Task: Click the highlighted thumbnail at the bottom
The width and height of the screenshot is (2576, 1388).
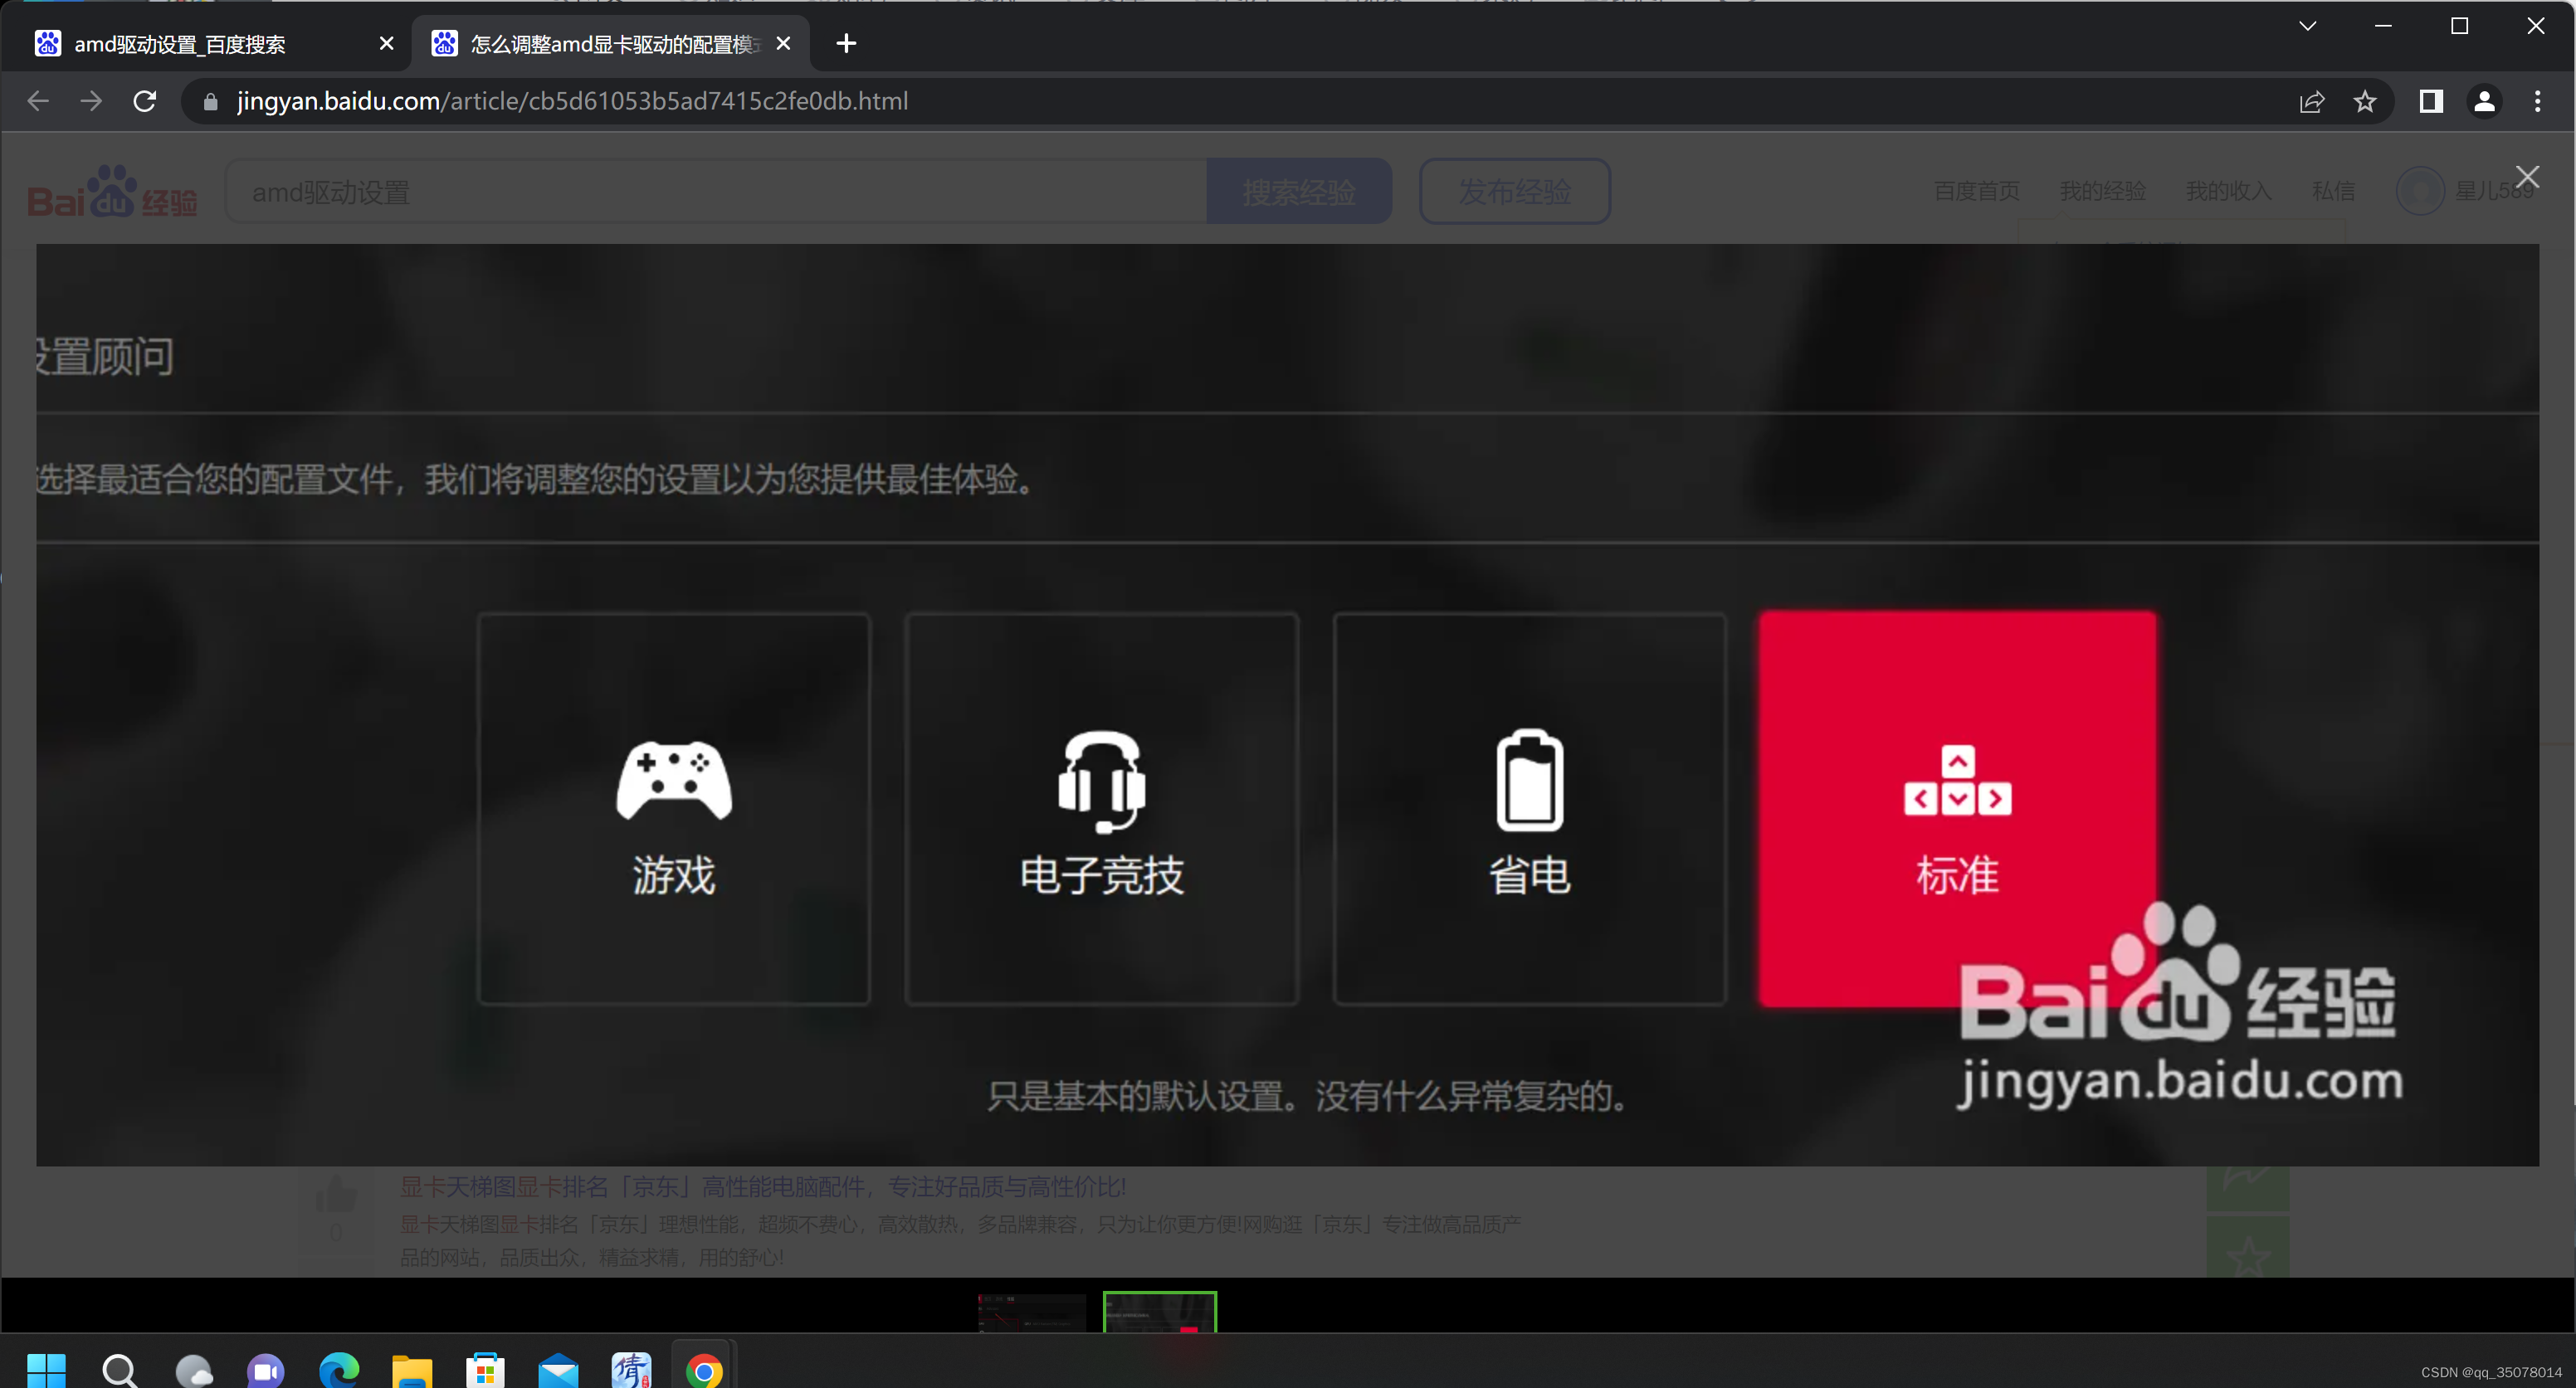Action: 1159,1320
